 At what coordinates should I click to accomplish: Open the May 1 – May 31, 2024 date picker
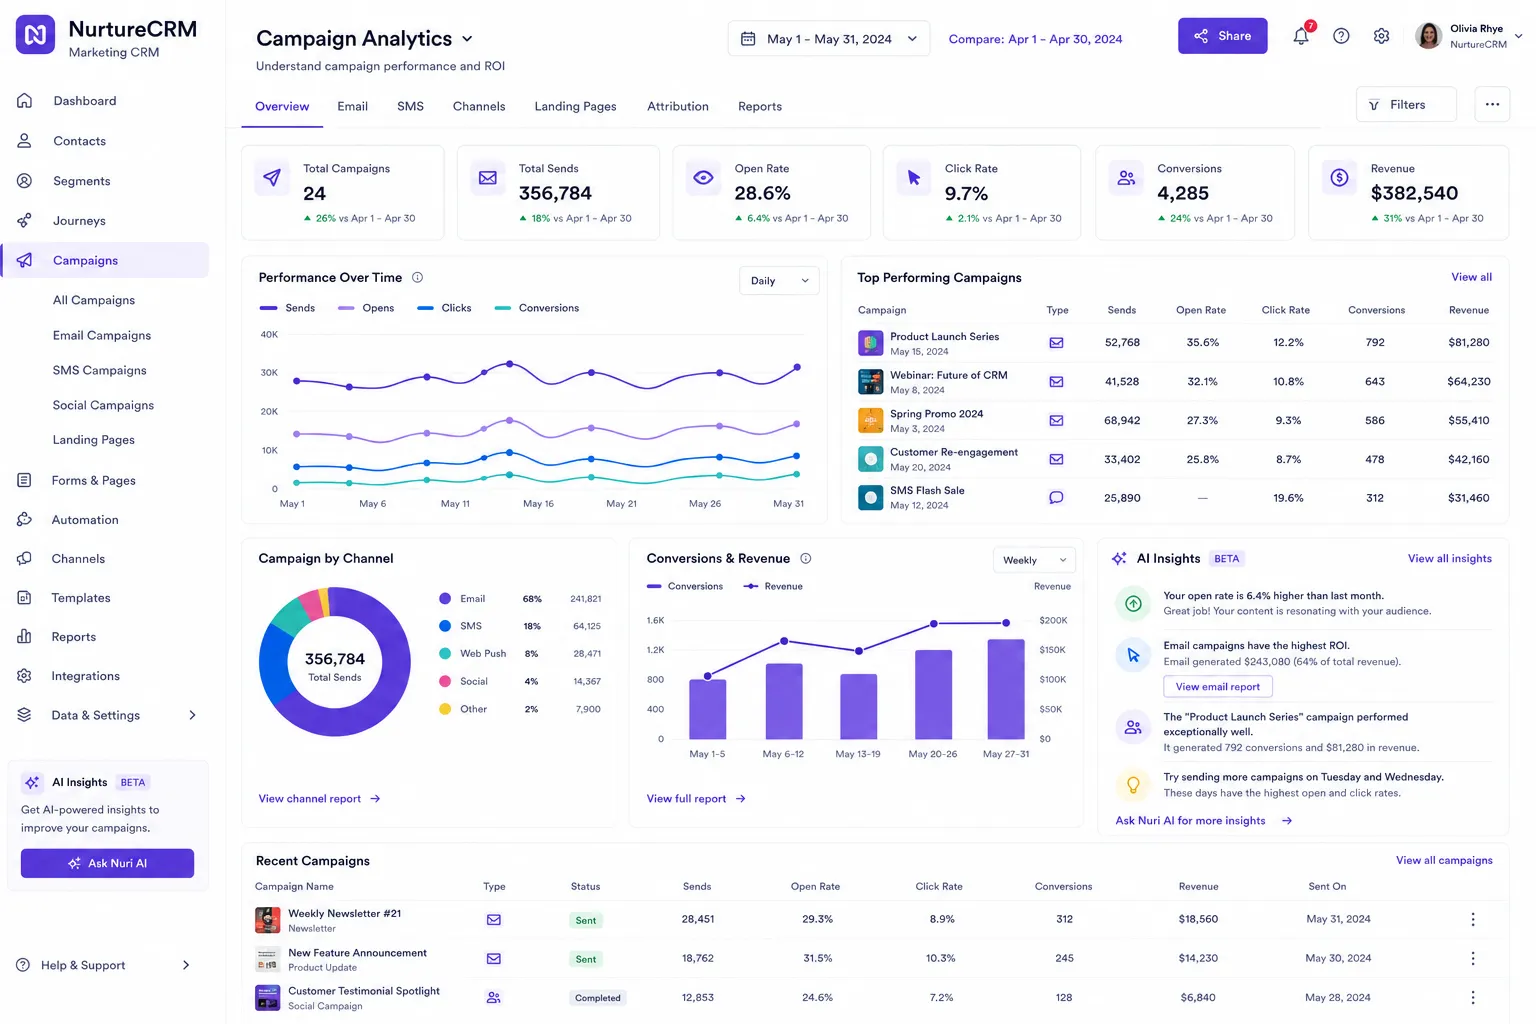[829, 39]
